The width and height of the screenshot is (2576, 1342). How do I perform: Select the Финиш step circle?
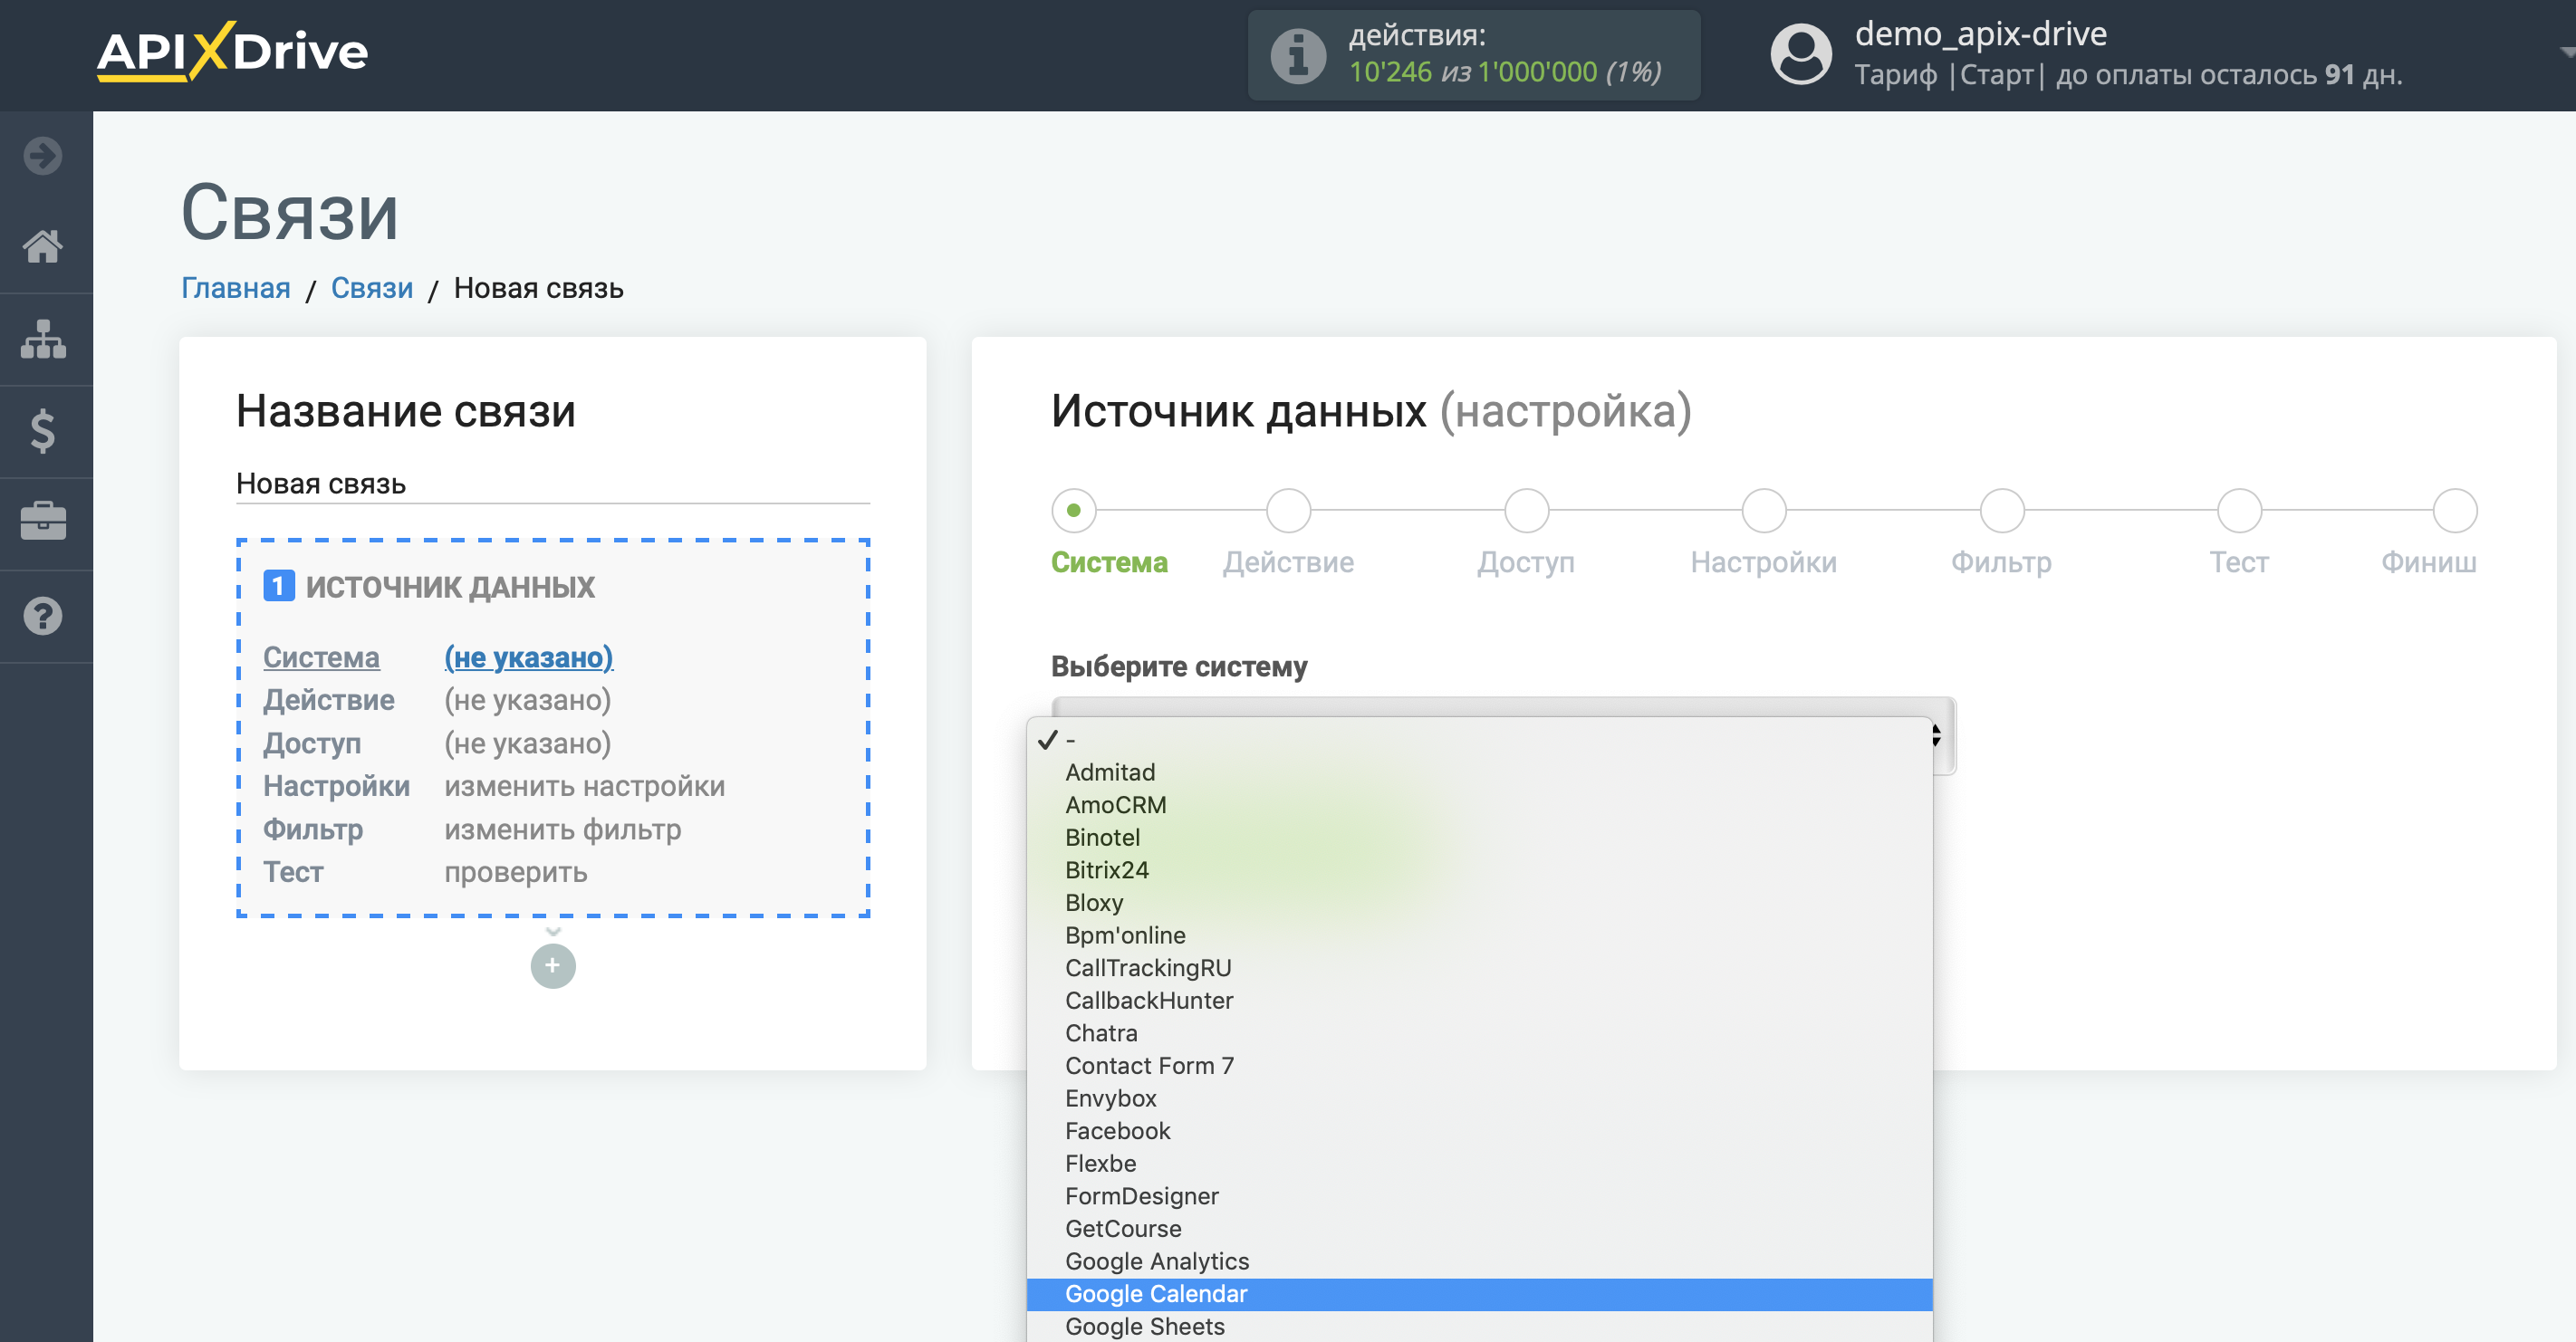(x=2455, y=511)
